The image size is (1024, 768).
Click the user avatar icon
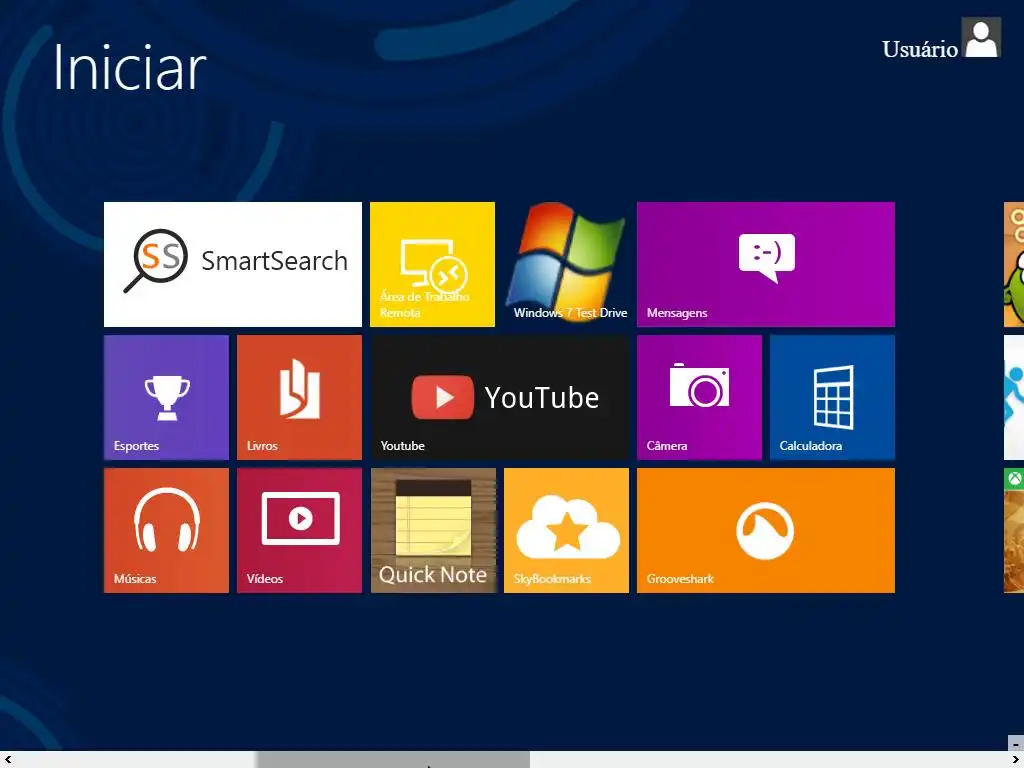pos(981,38)
